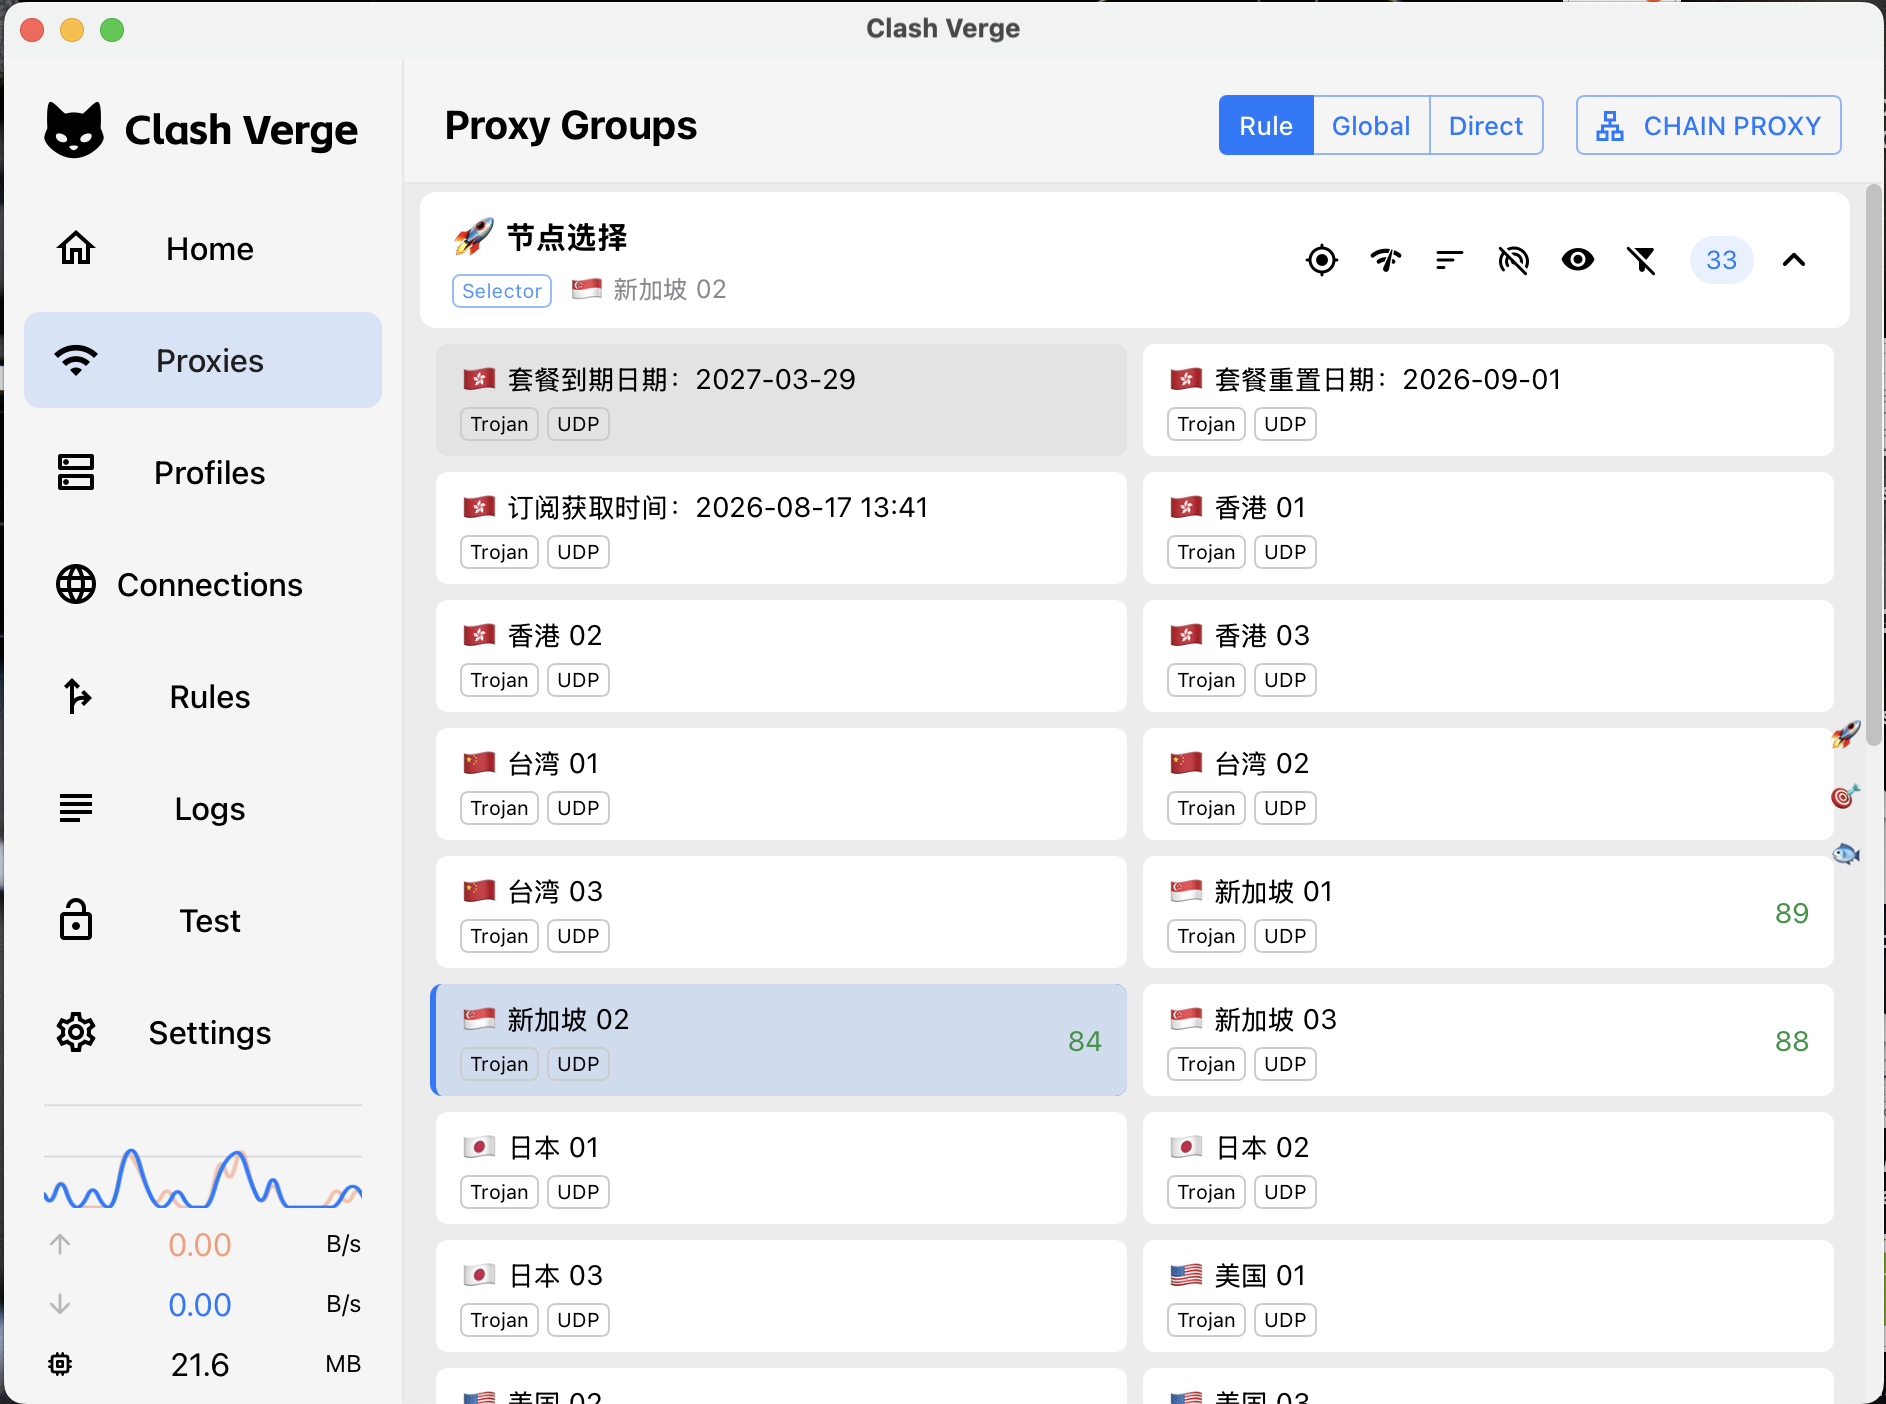Select the 日本 02 proxy node
Viewport: 1886px width, 1404px height.
pos(1488,1168)
